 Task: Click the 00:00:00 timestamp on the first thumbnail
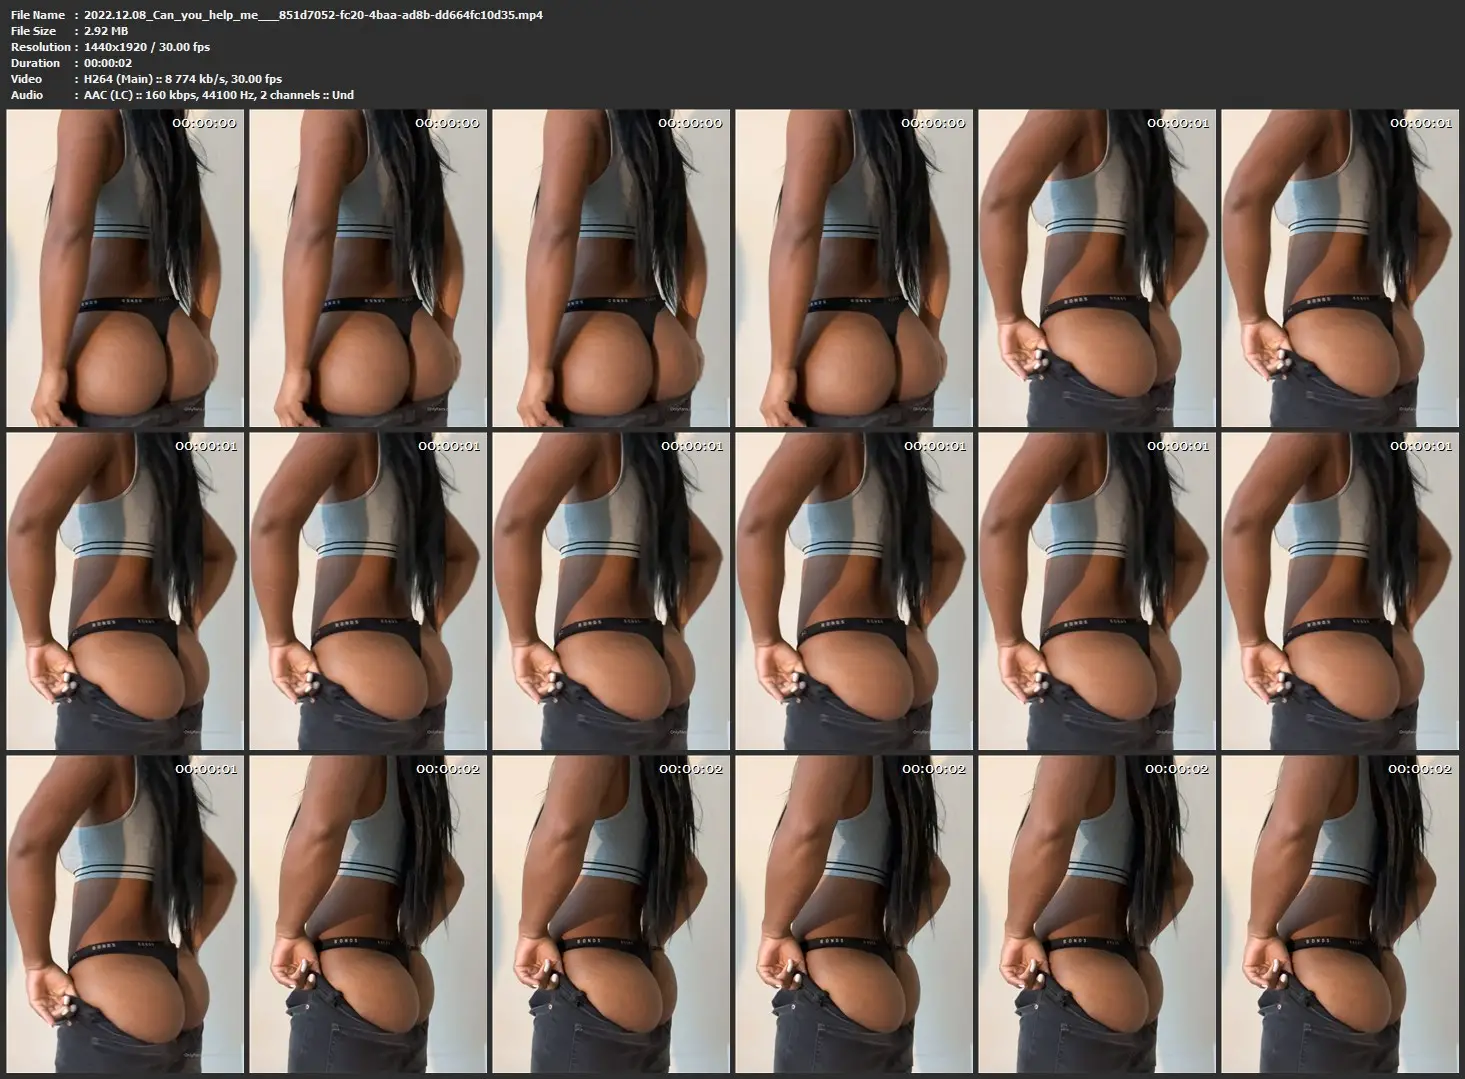pos(204,123)
